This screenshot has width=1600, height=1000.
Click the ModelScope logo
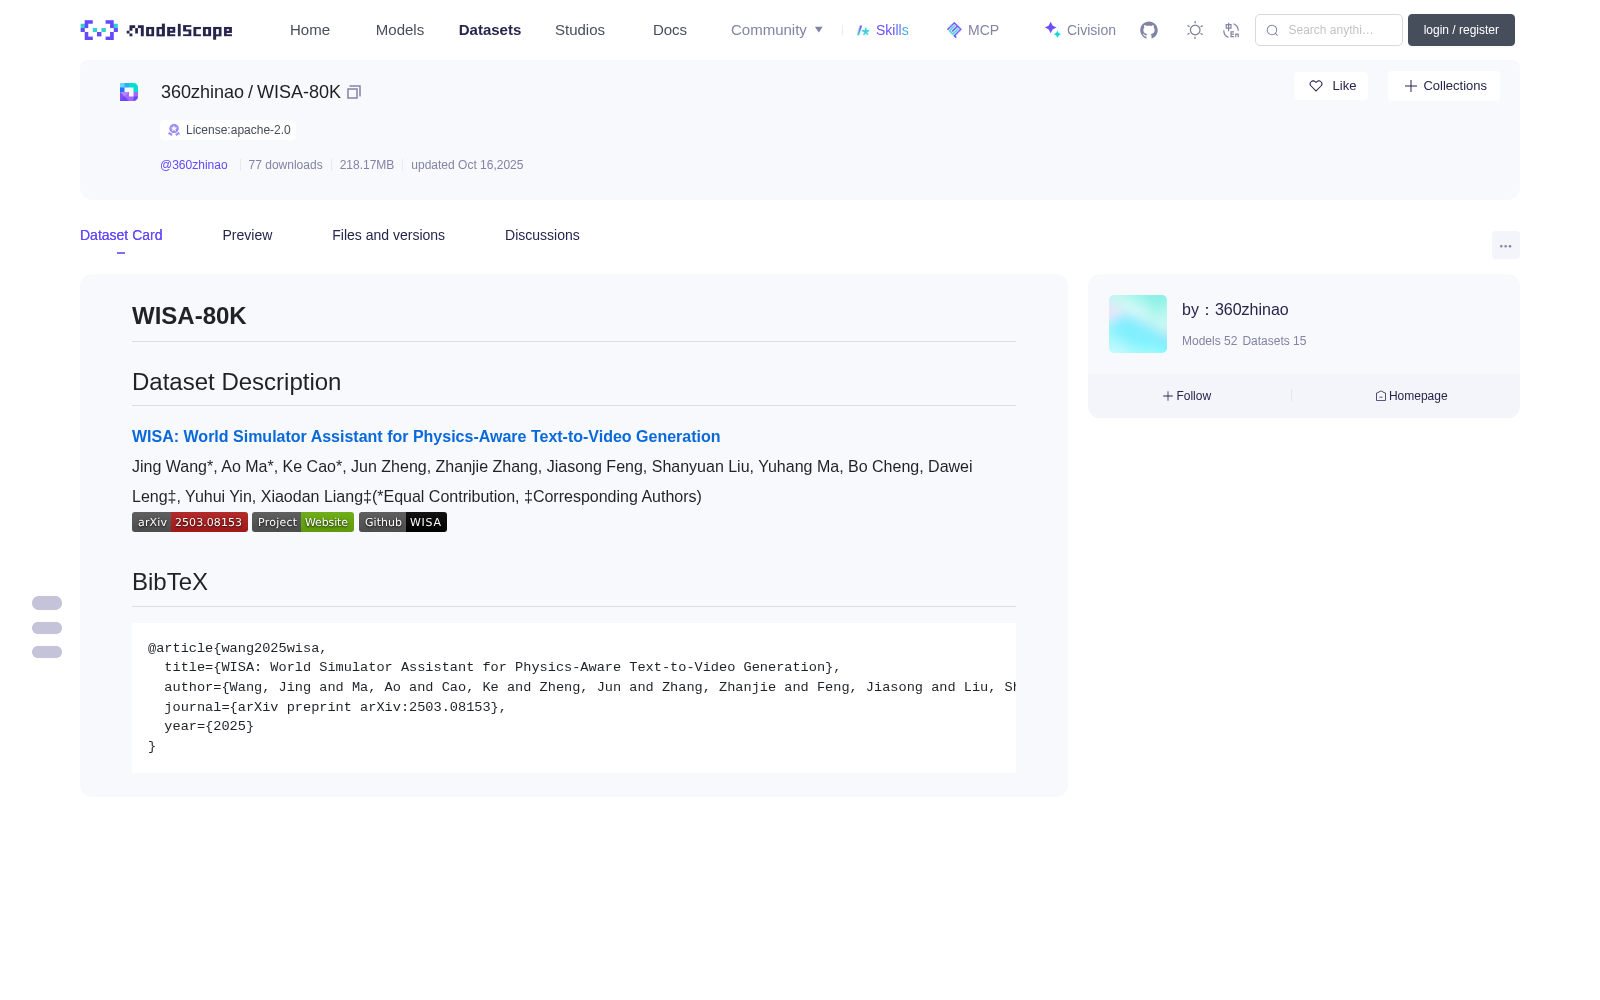[156, 30]
